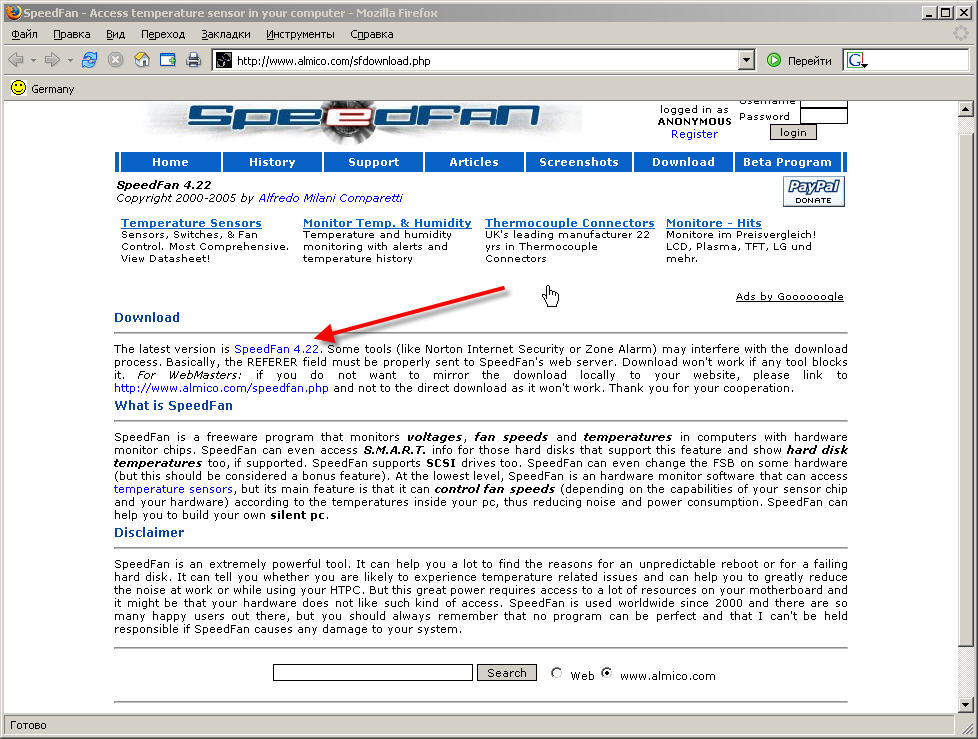Open the Инструменты menu

pyautogui.click(x=300, y=34)
